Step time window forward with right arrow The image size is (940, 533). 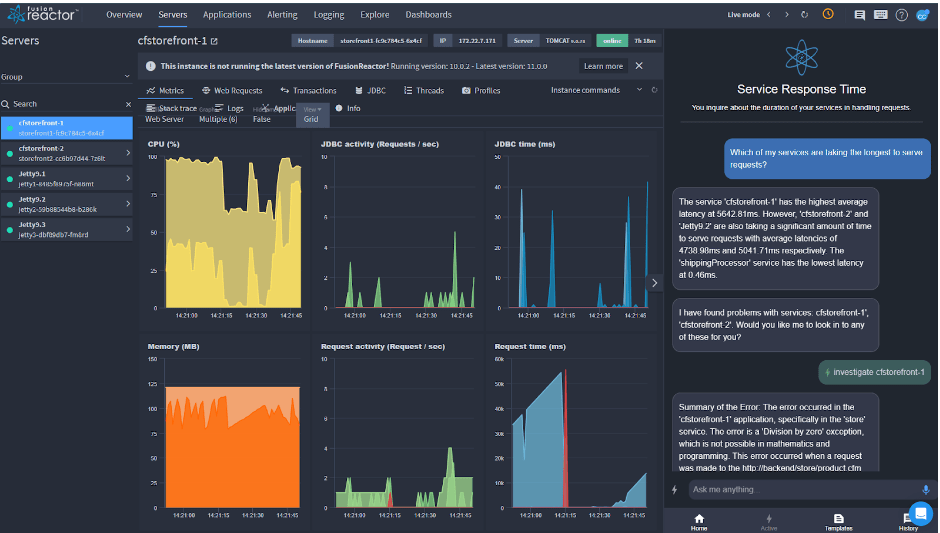pos(787,14)
